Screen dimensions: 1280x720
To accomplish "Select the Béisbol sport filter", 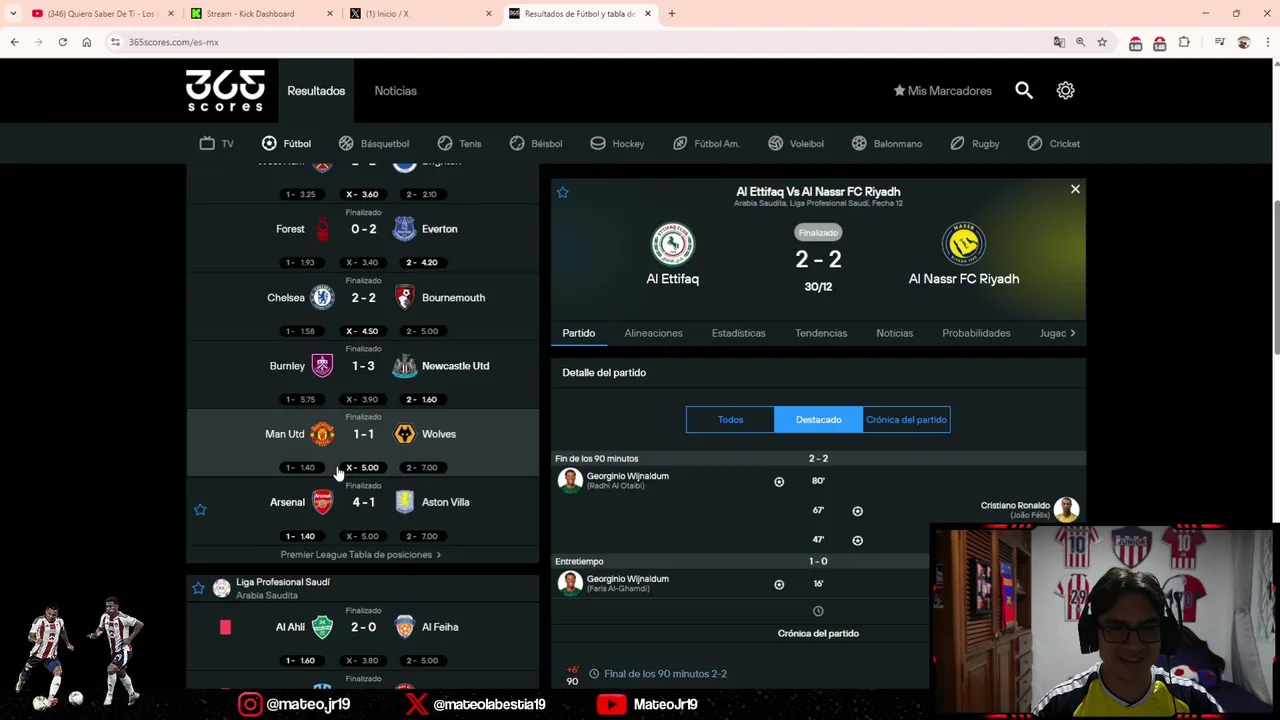I will pos(536,144).
